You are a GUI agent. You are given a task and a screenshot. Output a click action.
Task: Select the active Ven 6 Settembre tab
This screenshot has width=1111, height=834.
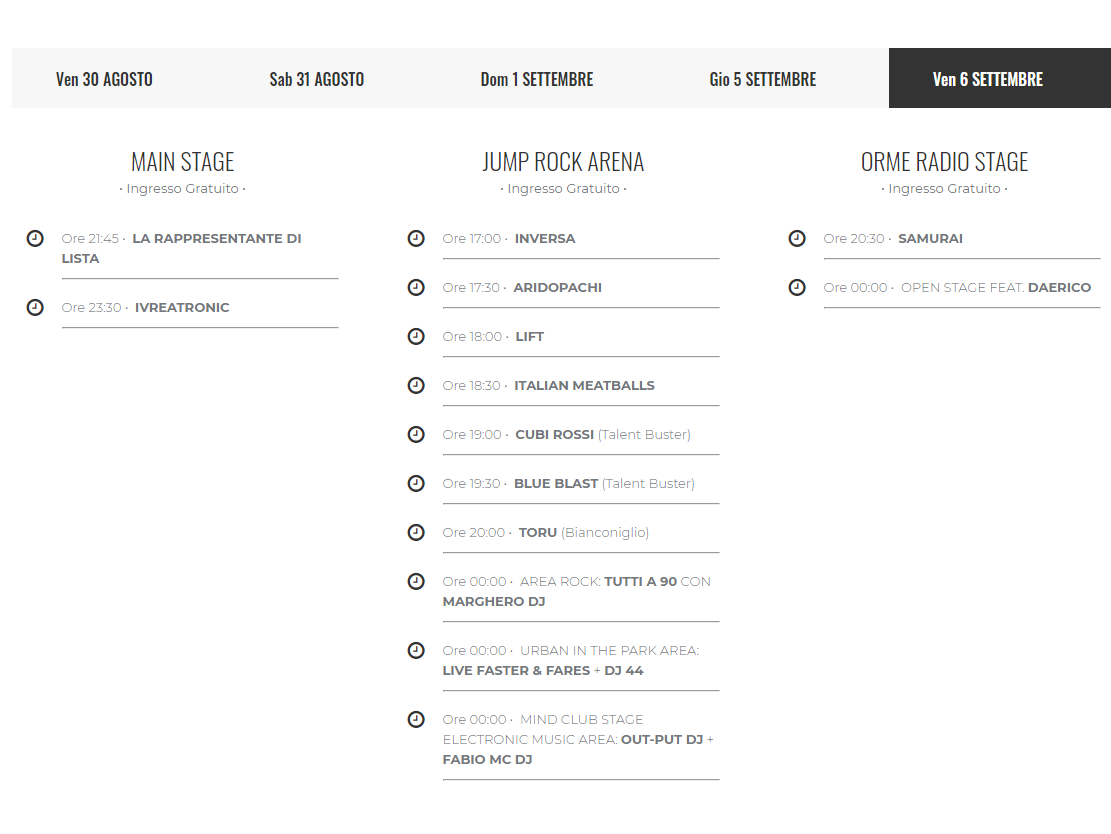tap(987, 79)
